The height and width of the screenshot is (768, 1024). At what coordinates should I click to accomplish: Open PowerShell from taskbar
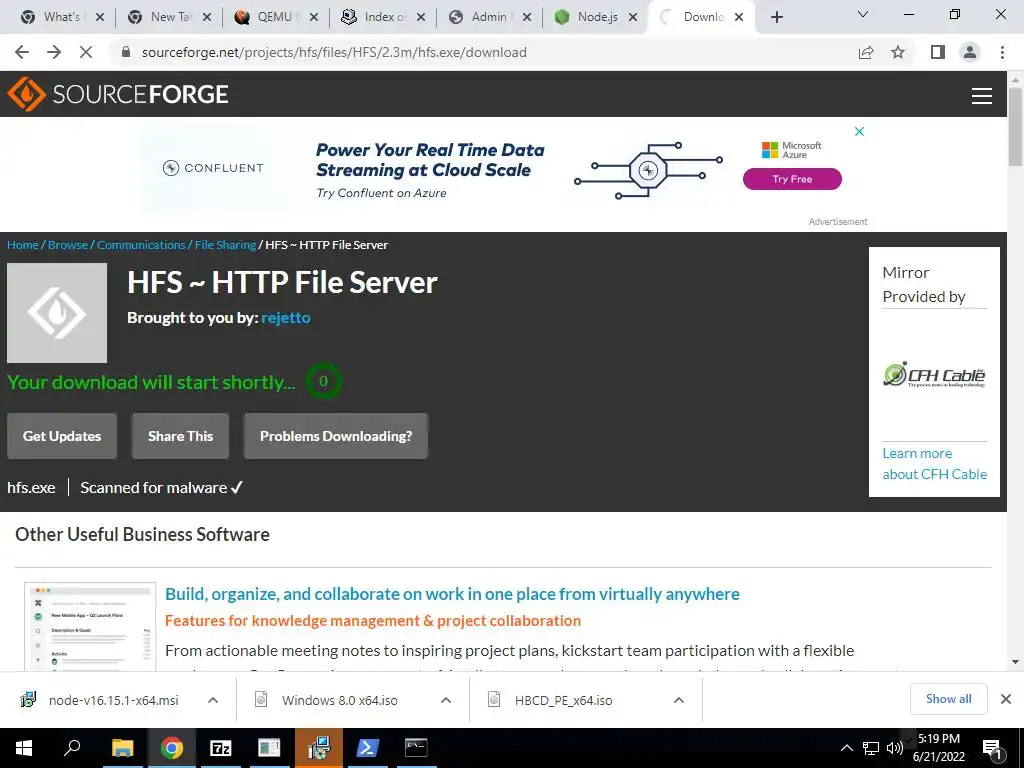pyautogui.click(x=368, y=748)
